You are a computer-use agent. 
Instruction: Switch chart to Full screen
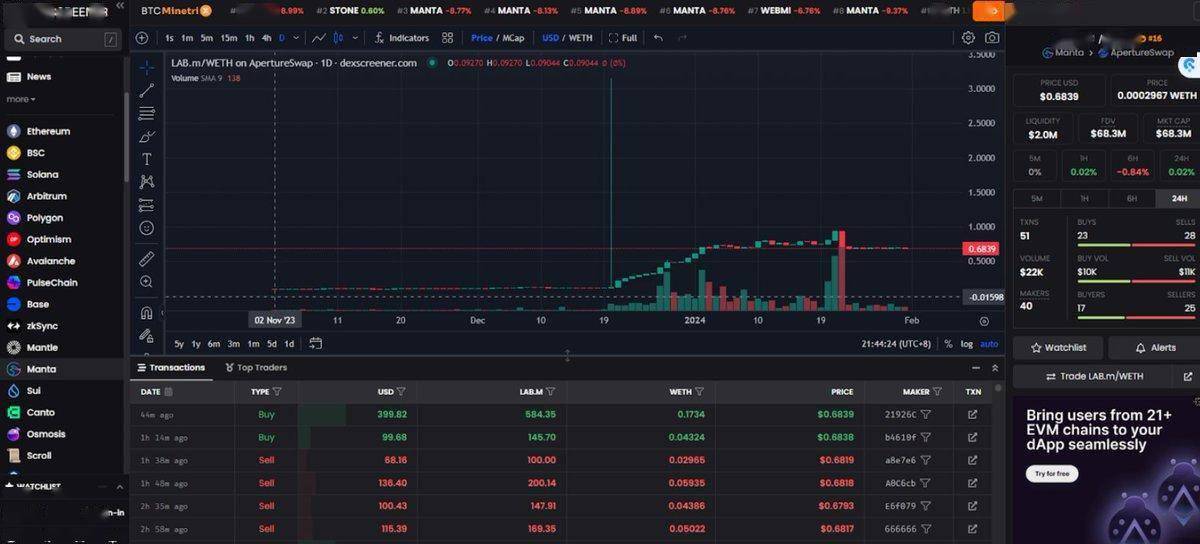(622, 38)
